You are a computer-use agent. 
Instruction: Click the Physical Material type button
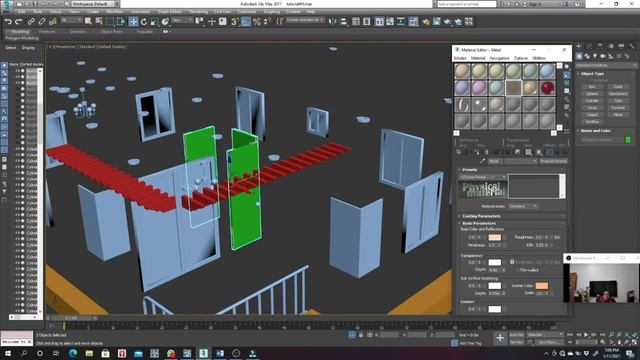click(x=553, y=161)
